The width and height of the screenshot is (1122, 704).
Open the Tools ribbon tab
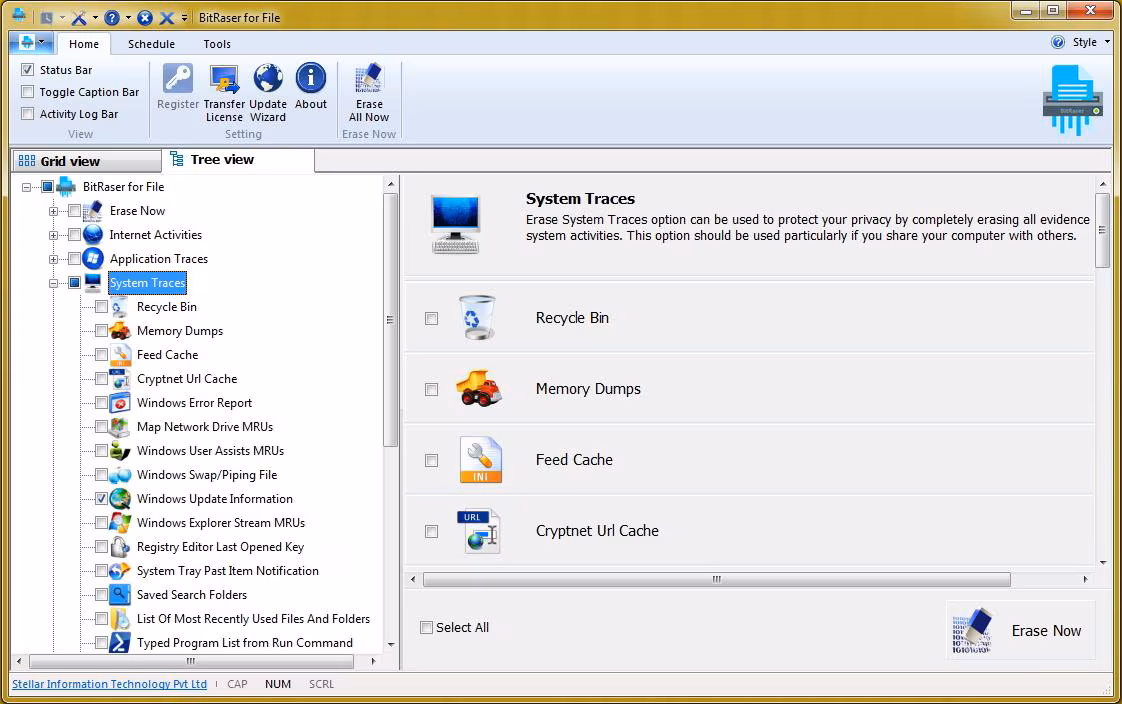click(x=217, y=44)
